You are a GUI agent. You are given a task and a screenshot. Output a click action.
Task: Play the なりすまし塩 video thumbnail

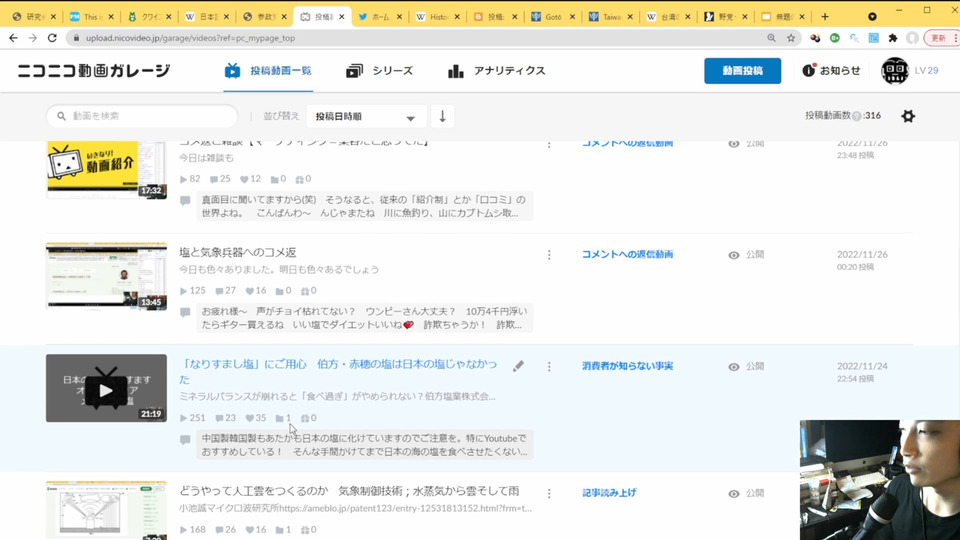(x=106, y=388)
